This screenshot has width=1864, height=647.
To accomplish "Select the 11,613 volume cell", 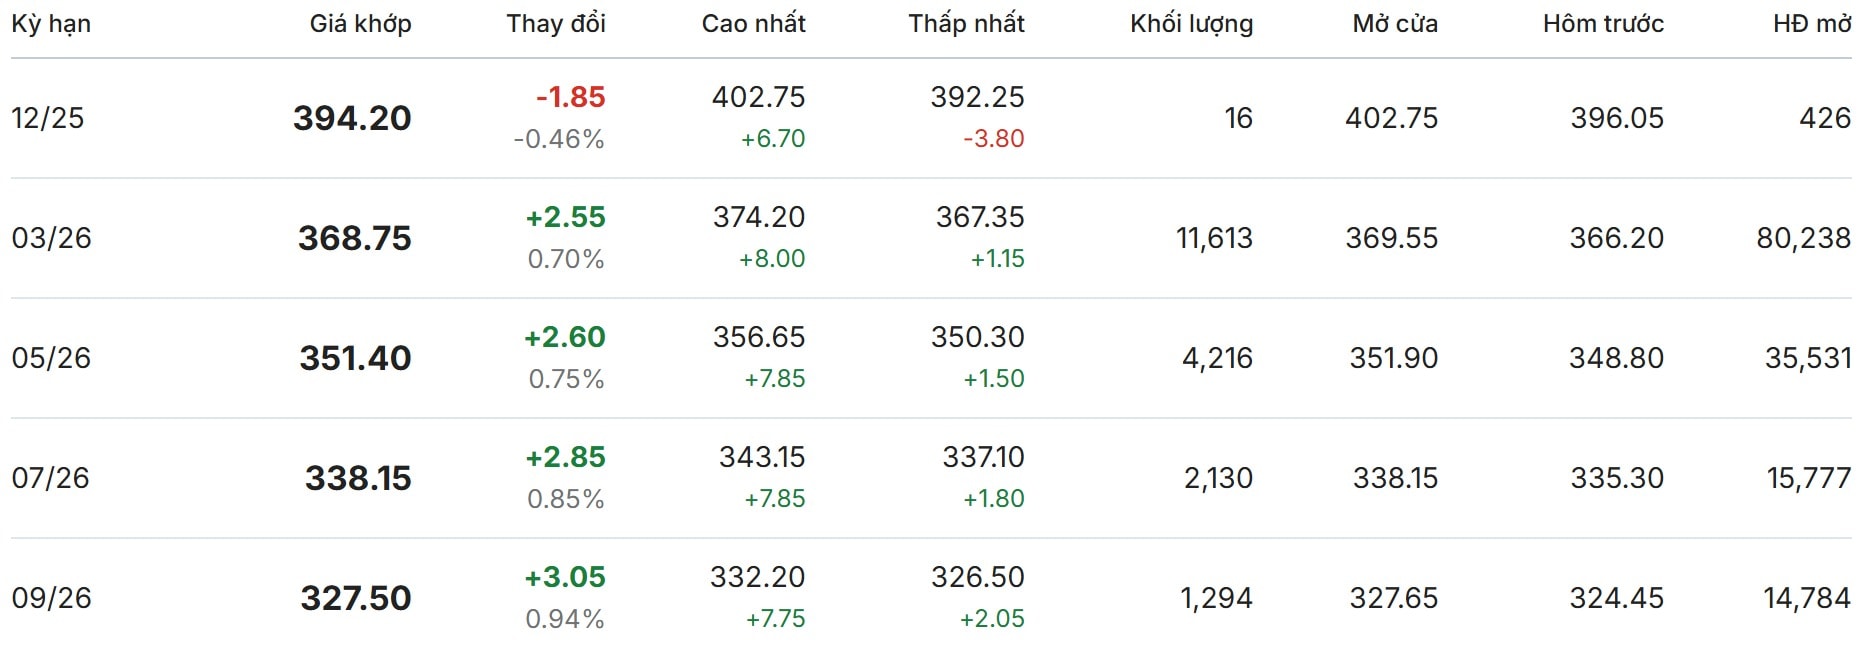I will (x=1214, y=238).
